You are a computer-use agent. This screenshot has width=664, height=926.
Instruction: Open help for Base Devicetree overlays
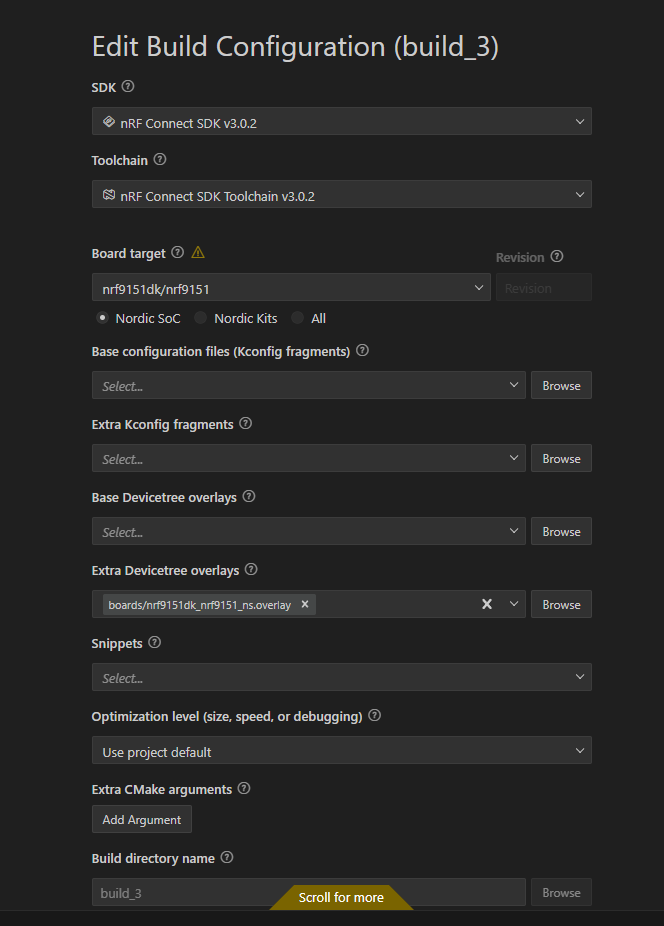point(249,496)
